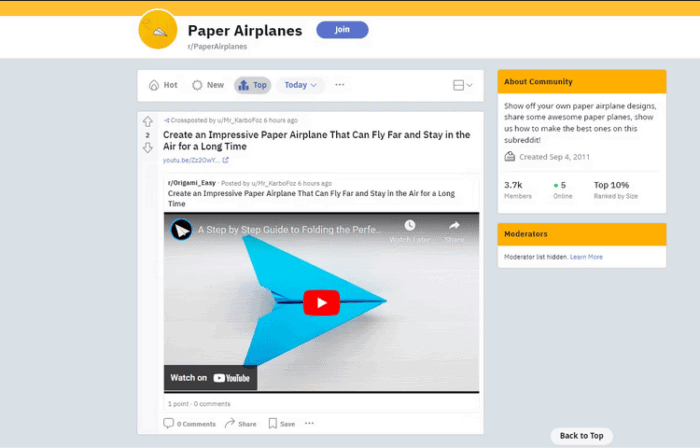Click the 3.7k Members count
This screenshot has width=700, height=448.
tap(518, 190)
